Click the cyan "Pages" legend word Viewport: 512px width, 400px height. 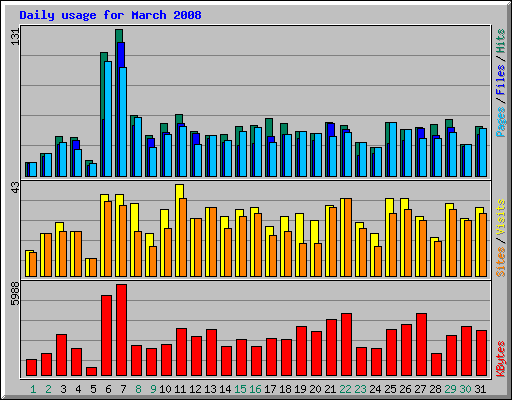tap(500, 122)
